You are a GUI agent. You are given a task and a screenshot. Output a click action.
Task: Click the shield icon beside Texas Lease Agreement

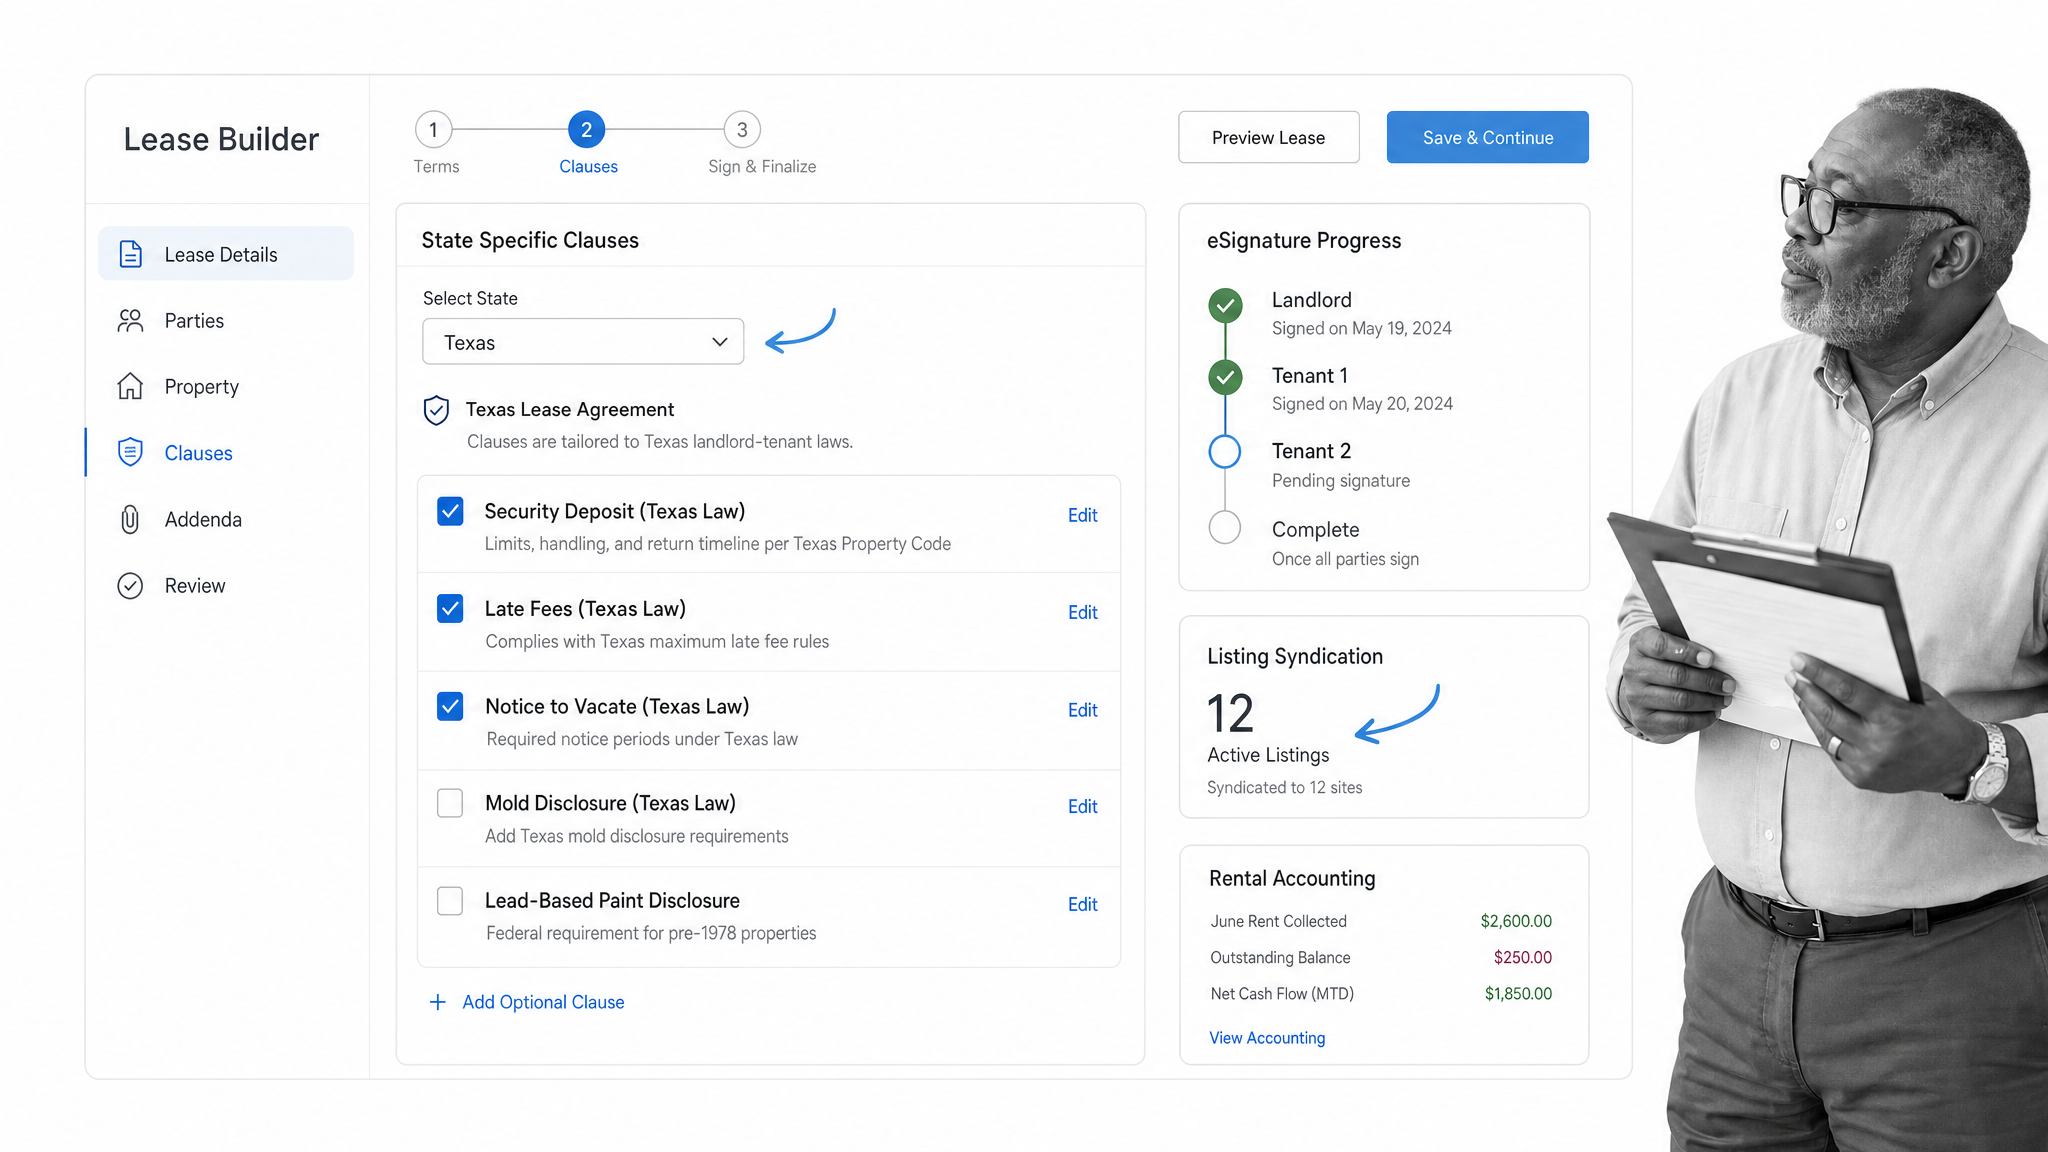pyautogui.click(x=436, y=410)
